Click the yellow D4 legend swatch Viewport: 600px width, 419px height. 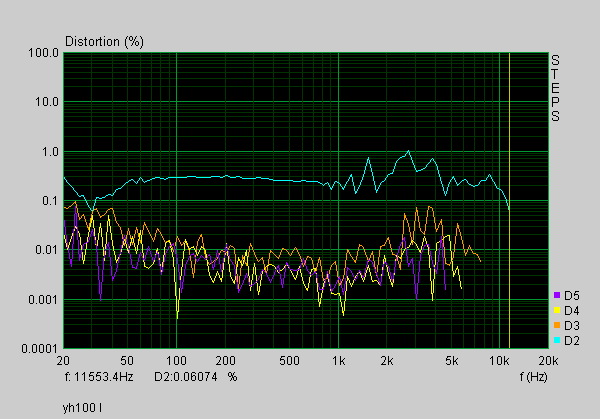(557, 310)
